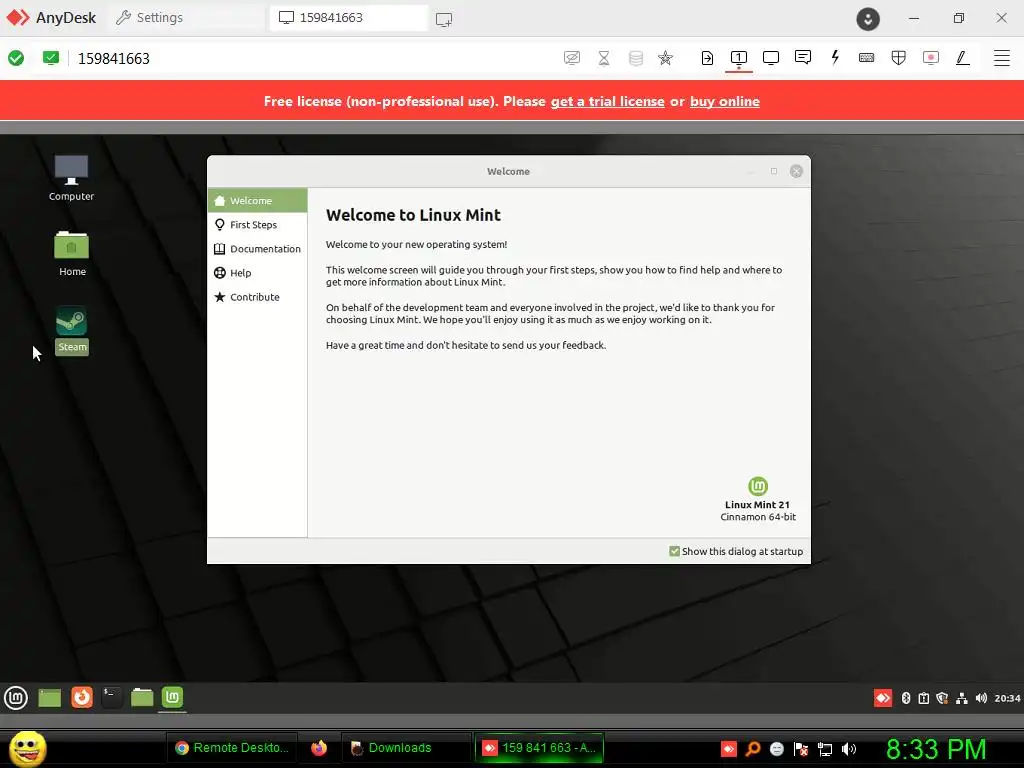Select the 159841663 session tab

coord(349,18)
